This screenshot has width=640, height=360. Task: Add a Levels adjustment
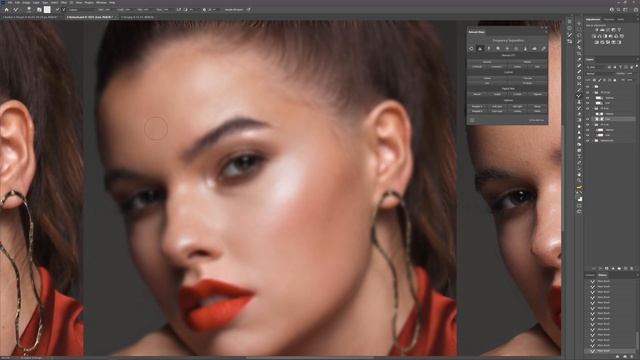602,30
